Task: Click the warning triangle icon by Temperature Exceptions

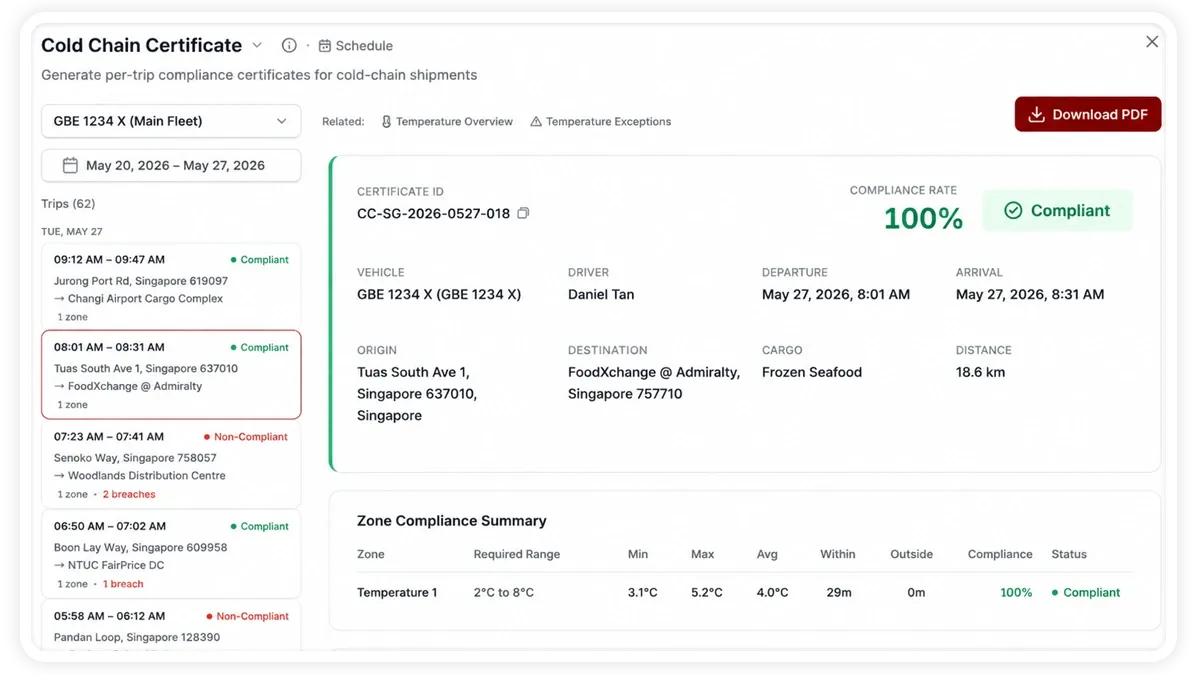Action: click(x=536, y=121)
